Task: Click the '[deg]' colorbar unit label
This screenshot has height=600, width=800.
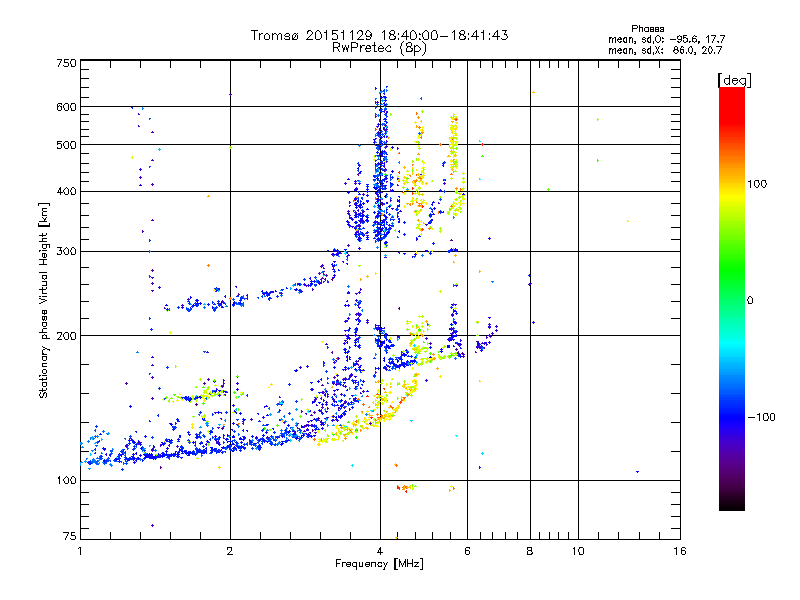Action: click(734, 81)
